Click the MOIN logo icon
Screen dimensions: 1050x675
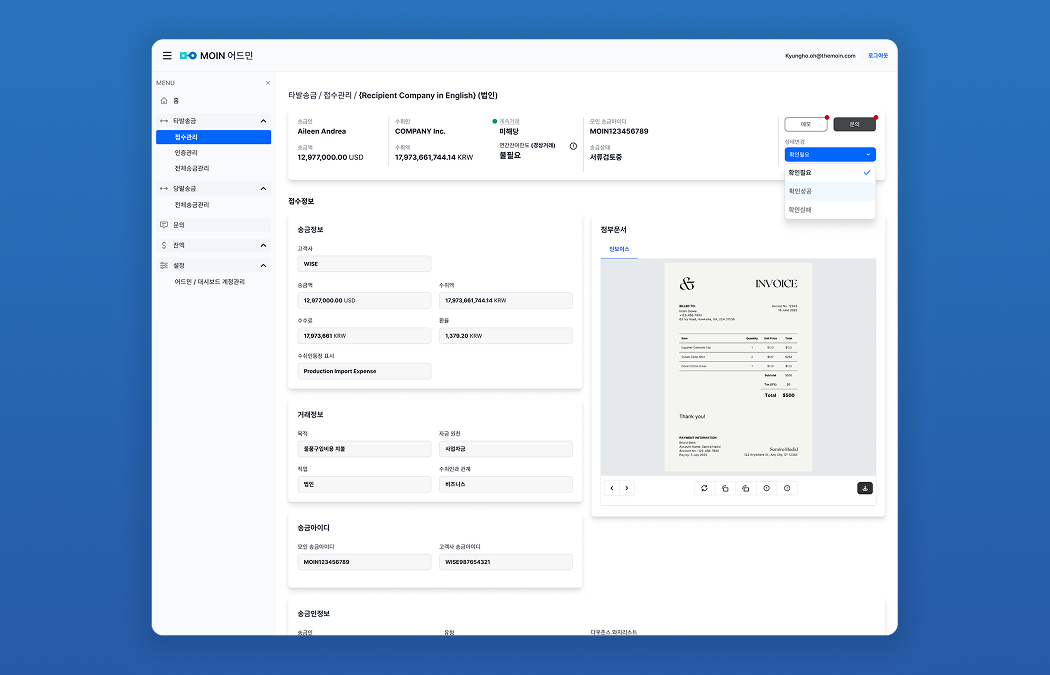pyautogui.click(x=188, y=56)
